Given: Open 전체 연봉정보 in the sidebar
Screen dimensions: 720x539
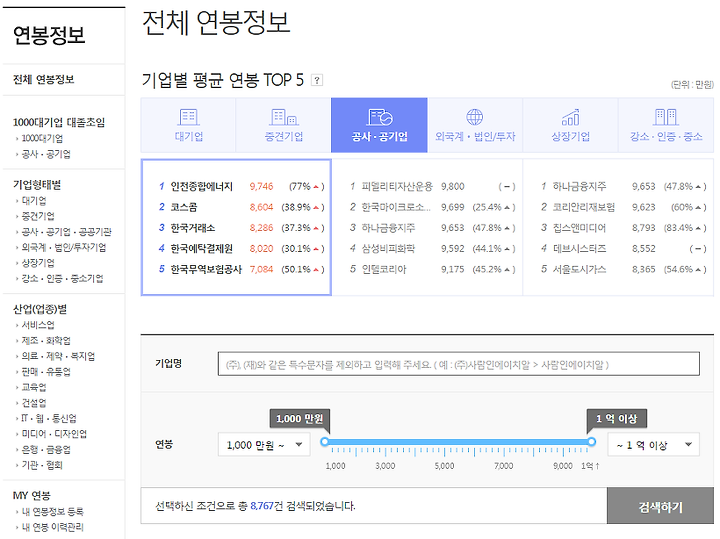Looking at the screenshot, I should tap(44, 79).
